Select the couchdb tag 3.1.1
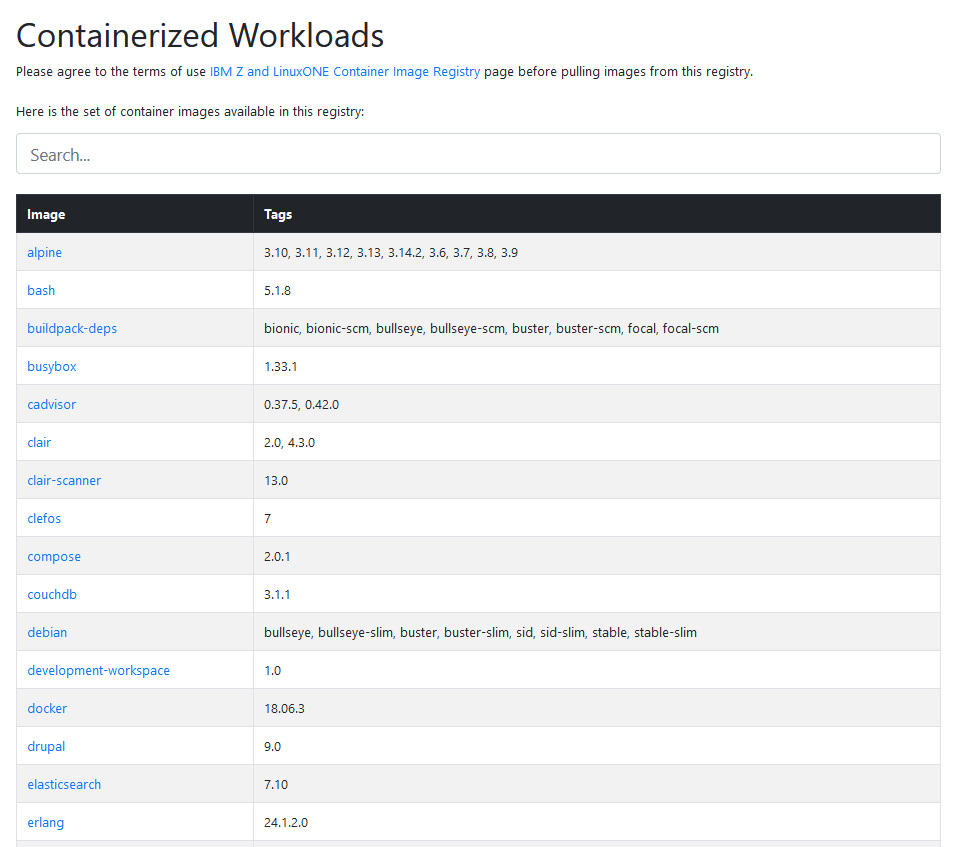The image size is (959, 847). 277,594
